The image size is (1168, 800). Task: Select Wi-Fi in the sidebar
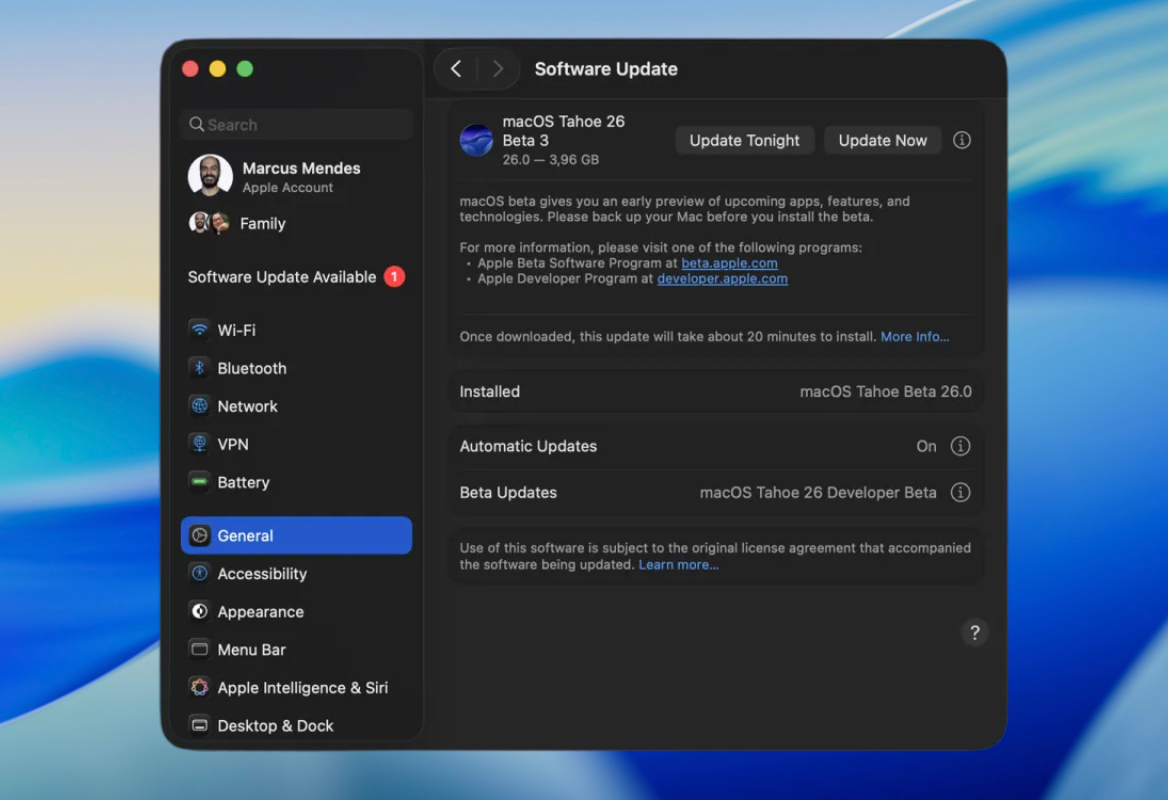[296, 329]
